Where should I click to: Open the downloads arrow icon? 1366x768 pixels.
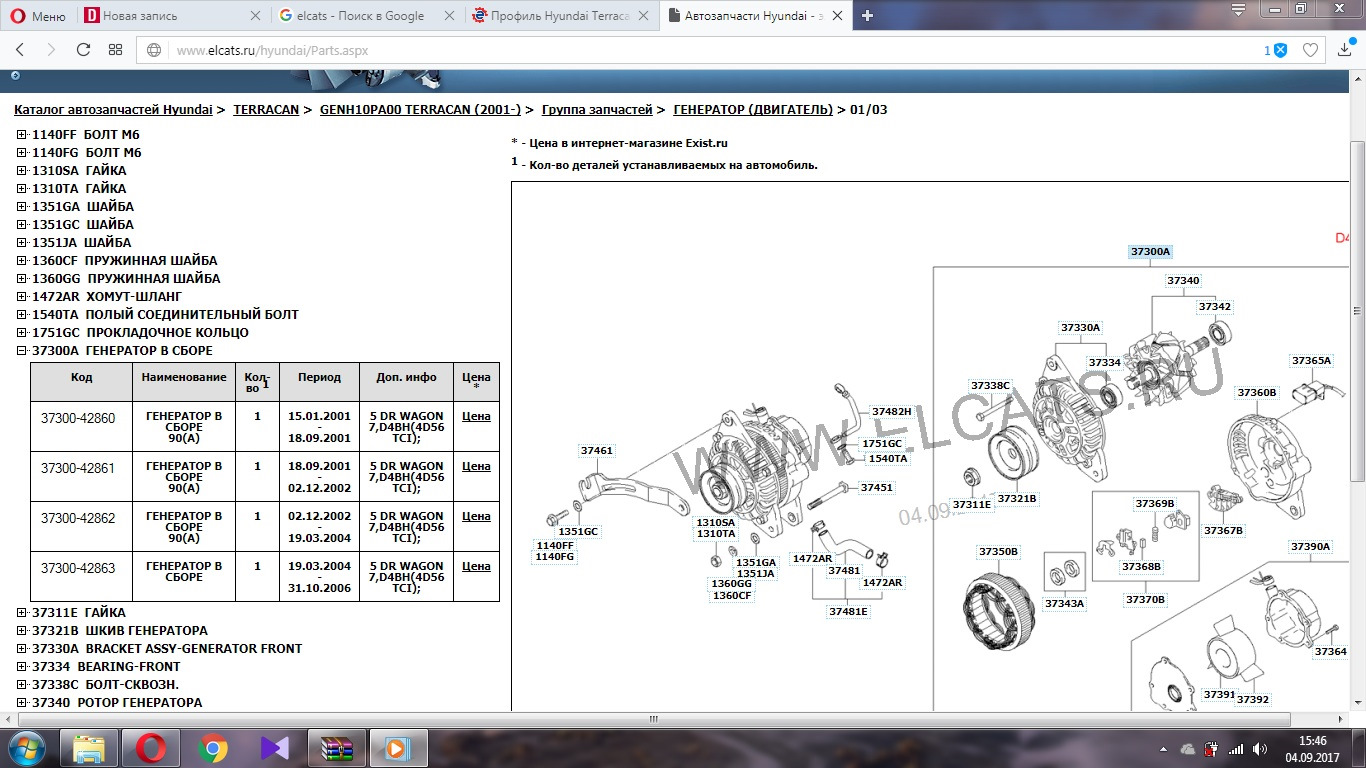[x=1345, y=50]
